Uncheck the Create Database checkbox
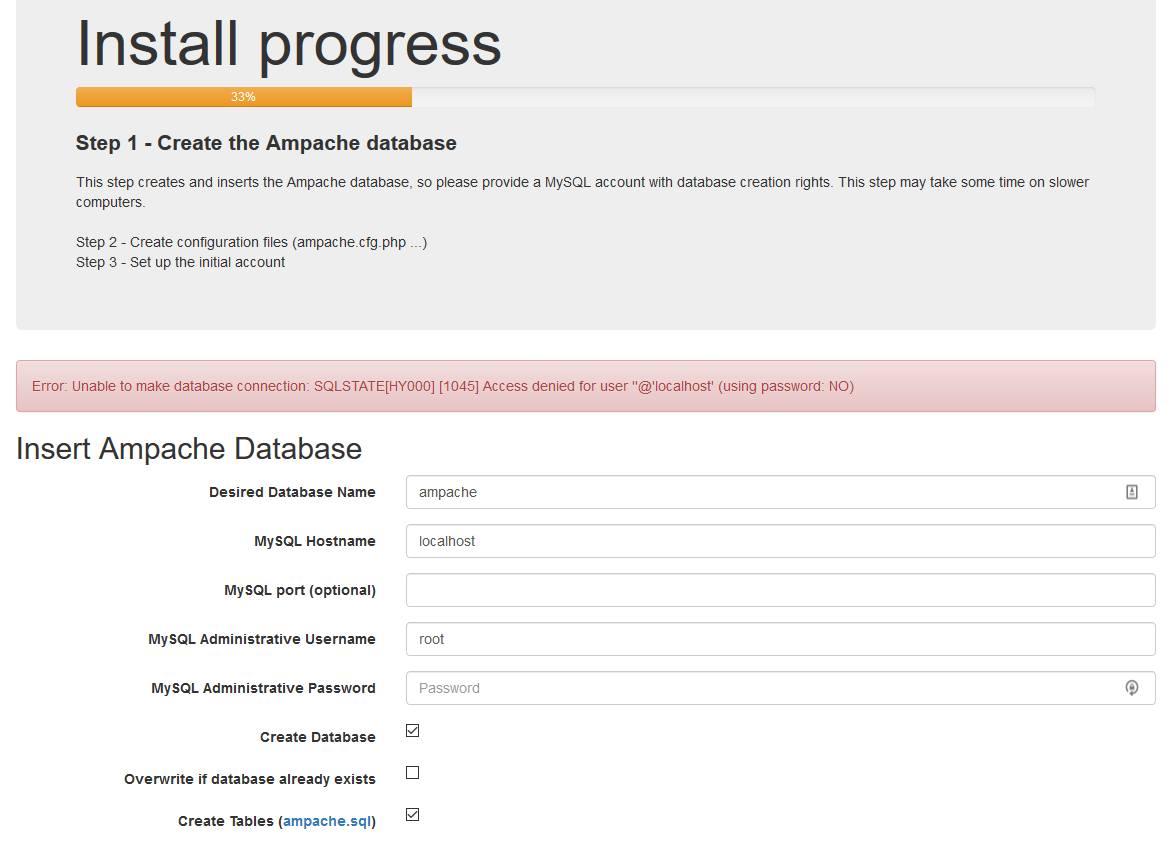Screen dimensions: 1172x842 [x=412, y=730]
